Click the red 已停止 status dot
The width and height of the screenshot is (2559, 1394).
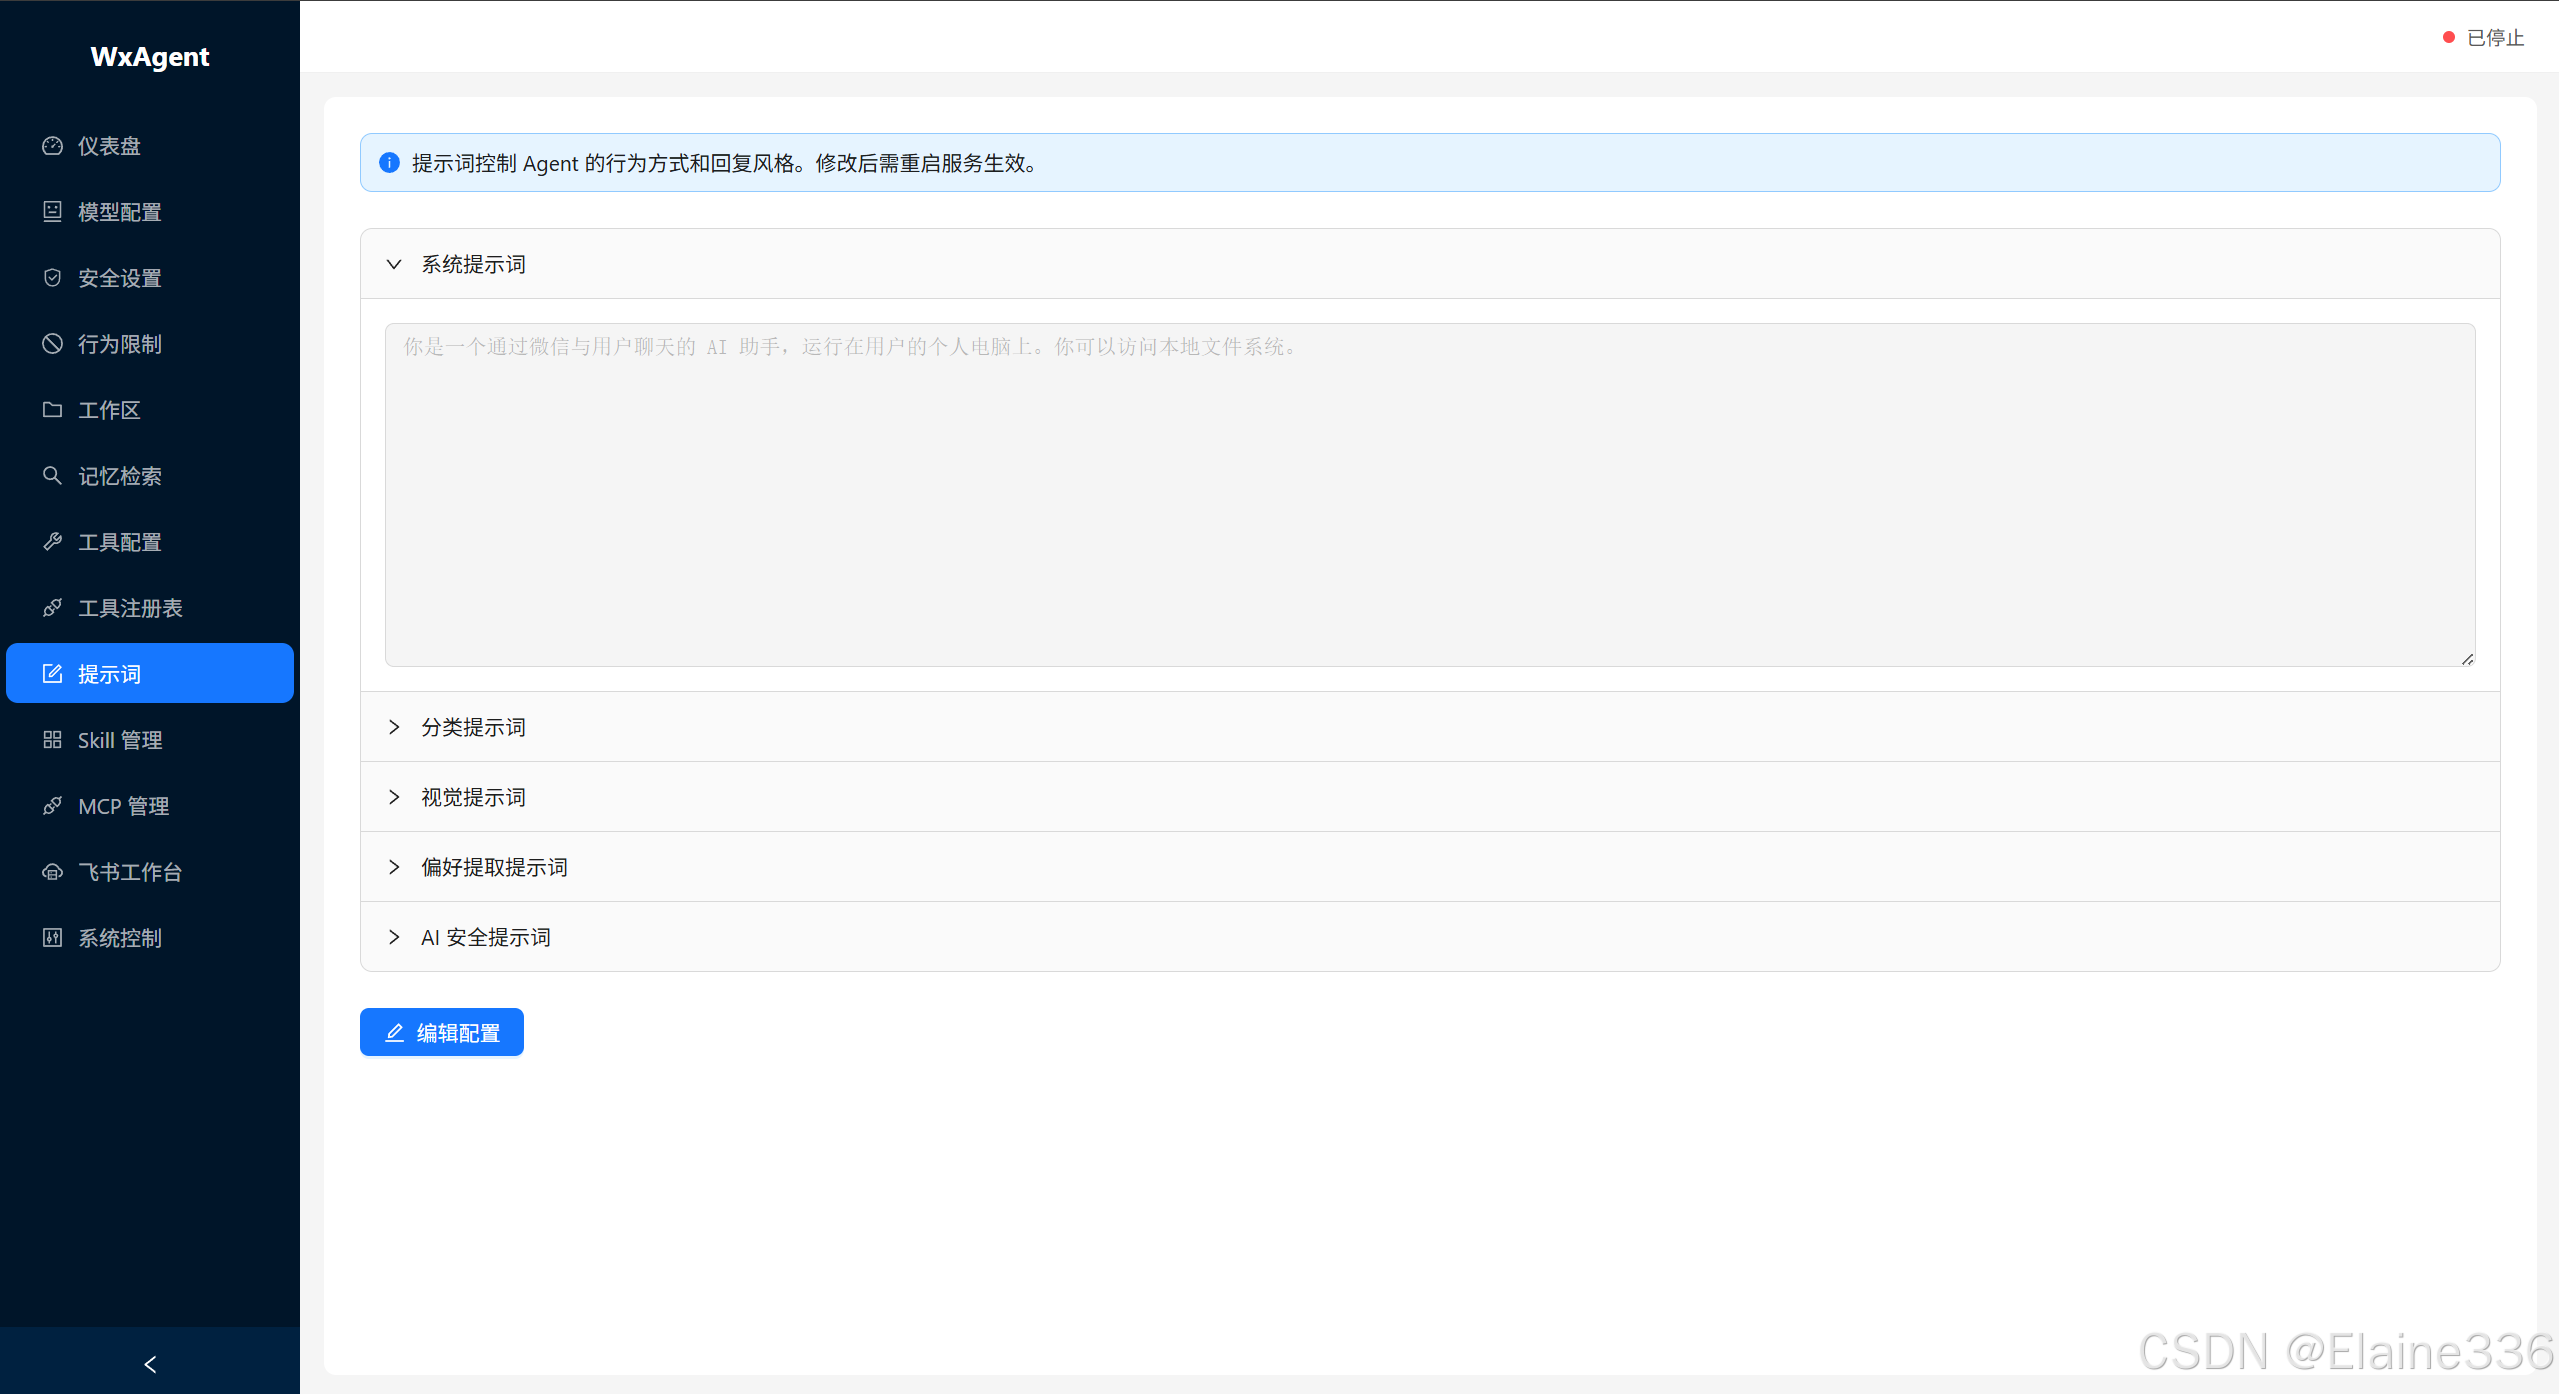[x=2449, y=38]
